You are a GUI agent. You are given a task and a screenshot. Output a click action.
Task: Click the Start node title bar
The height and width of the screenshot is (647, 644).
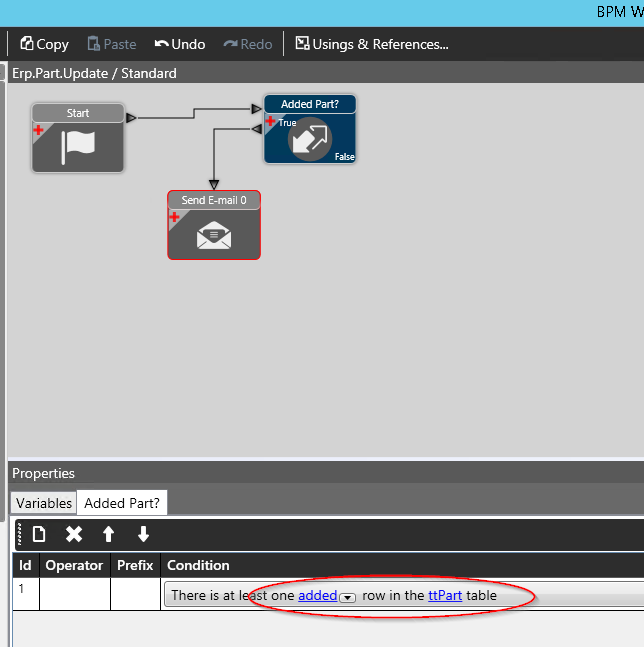[78, 113]
